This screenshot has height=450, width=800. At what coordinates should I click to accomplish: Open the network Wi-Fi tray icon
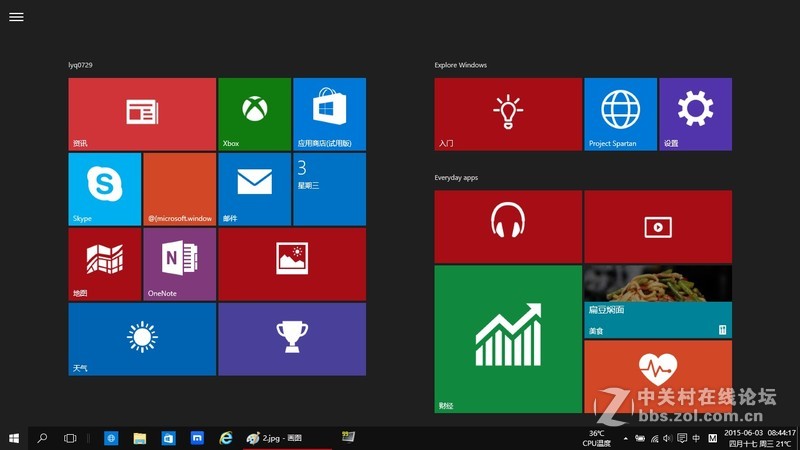pos(655,438)
